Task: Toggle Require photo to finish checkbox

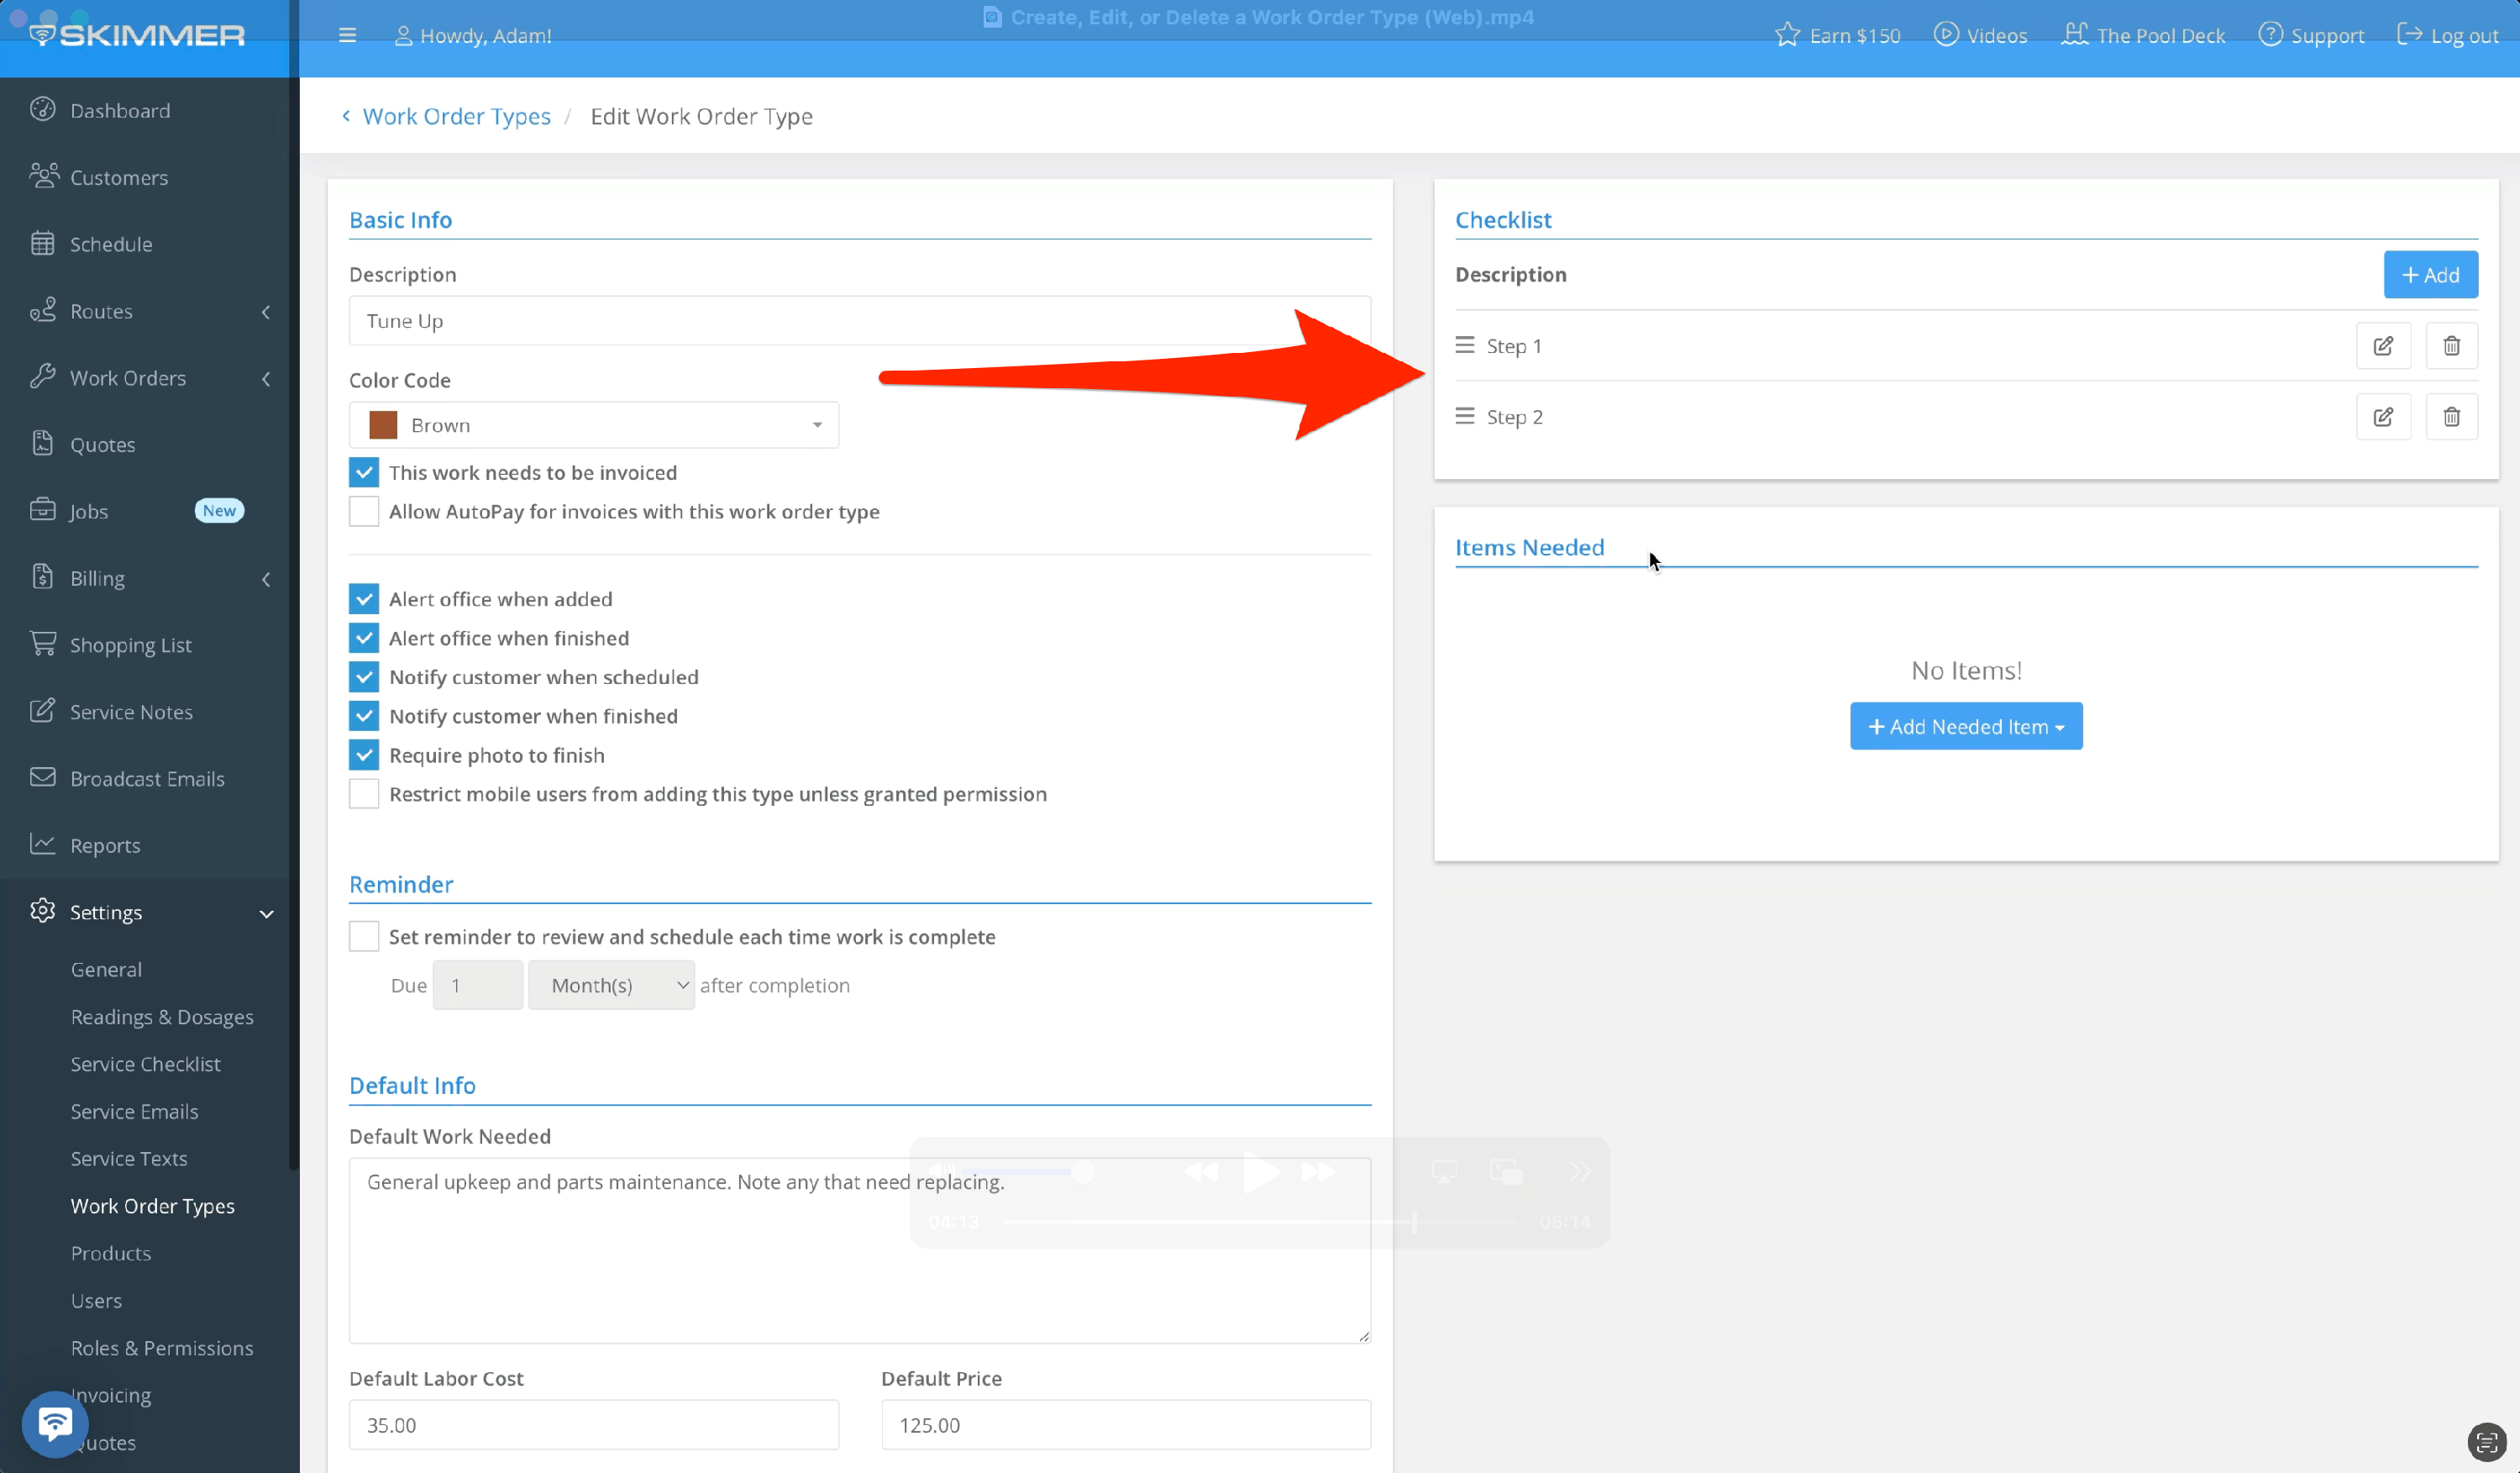Action: tap(364, 755)
